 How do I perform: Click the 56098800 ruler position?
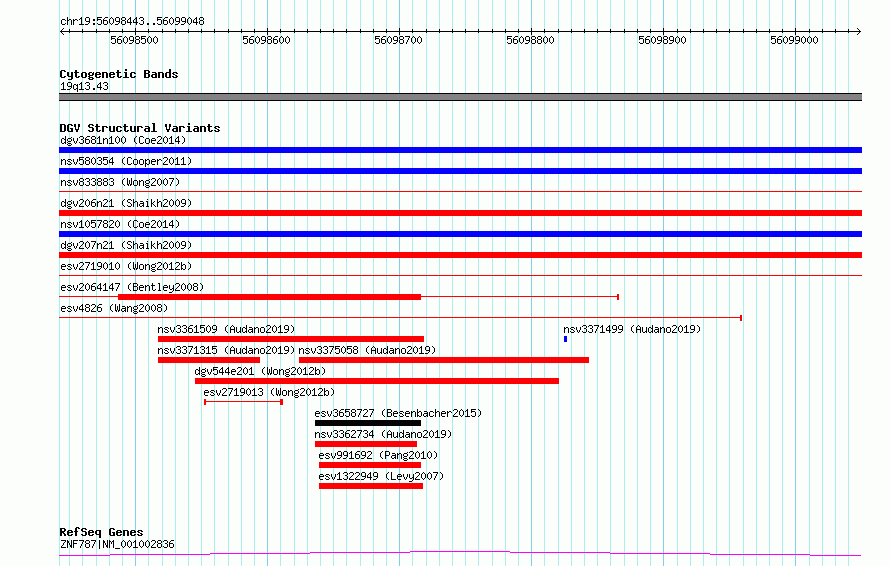point(530,40)
